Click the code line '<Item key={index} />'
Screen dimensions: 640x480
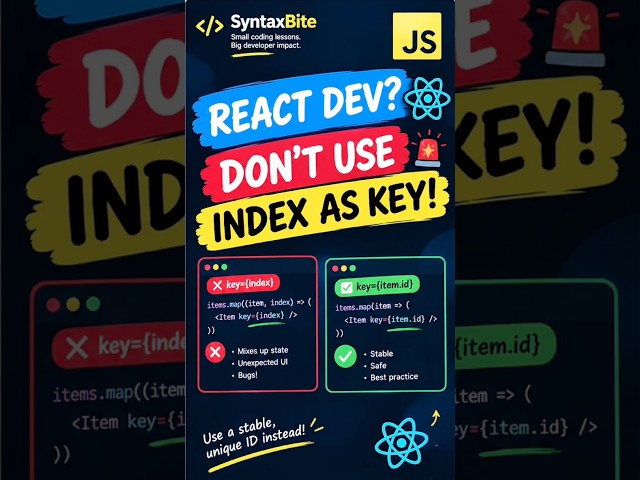(256, 316)
